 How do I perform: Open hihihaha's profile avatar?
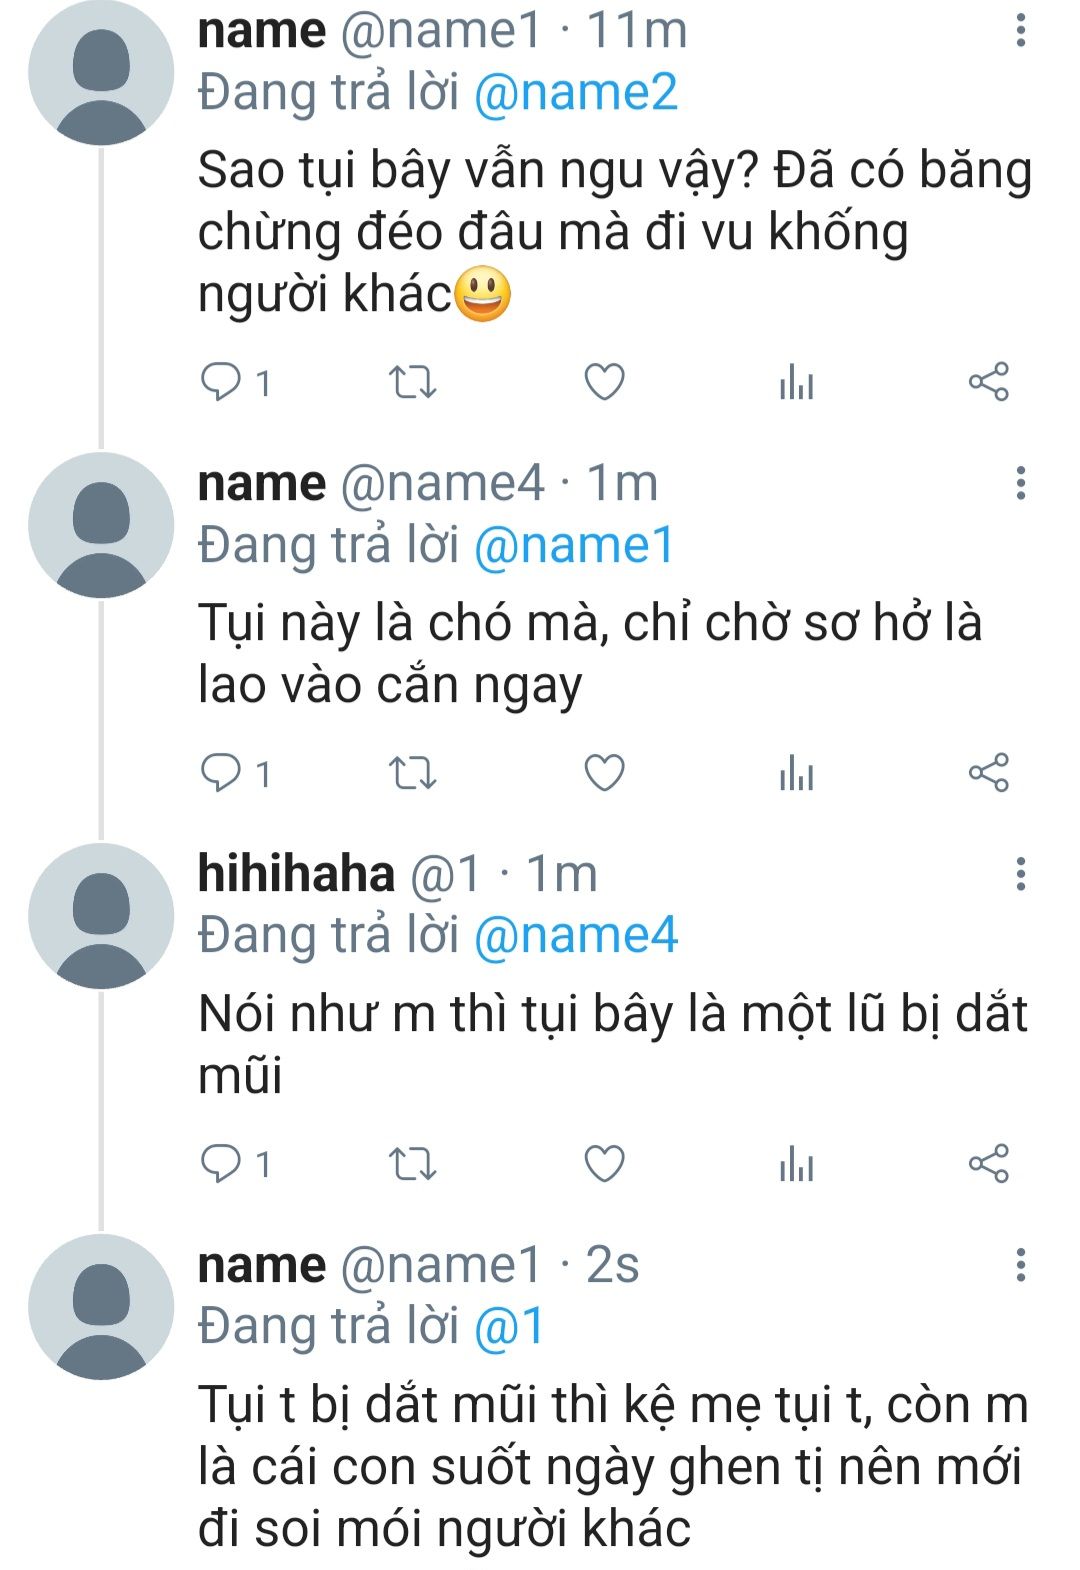[101, 916]
